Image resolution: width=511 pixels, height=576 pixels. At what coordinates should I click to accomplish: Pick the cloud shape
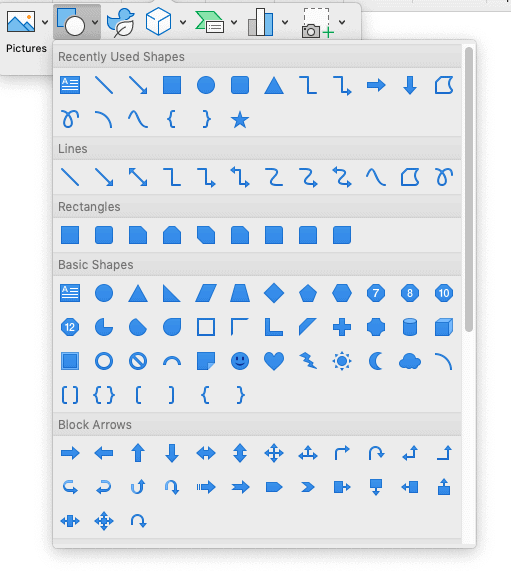410,361
